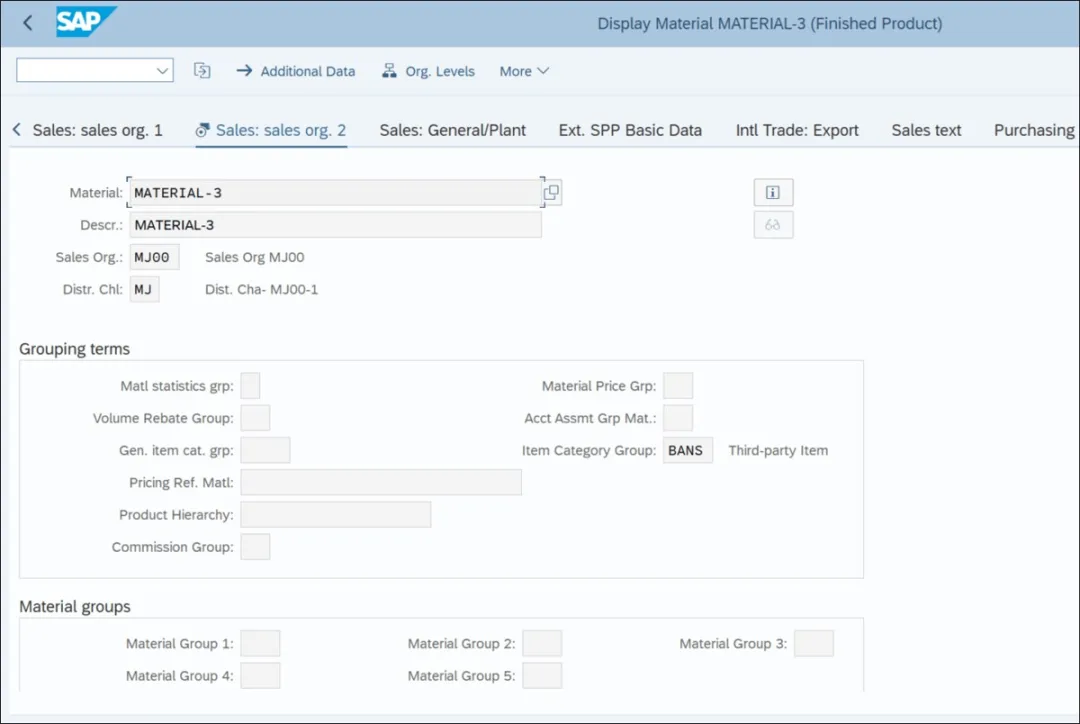Click the Matl statistics grp field

coord(250,386)
